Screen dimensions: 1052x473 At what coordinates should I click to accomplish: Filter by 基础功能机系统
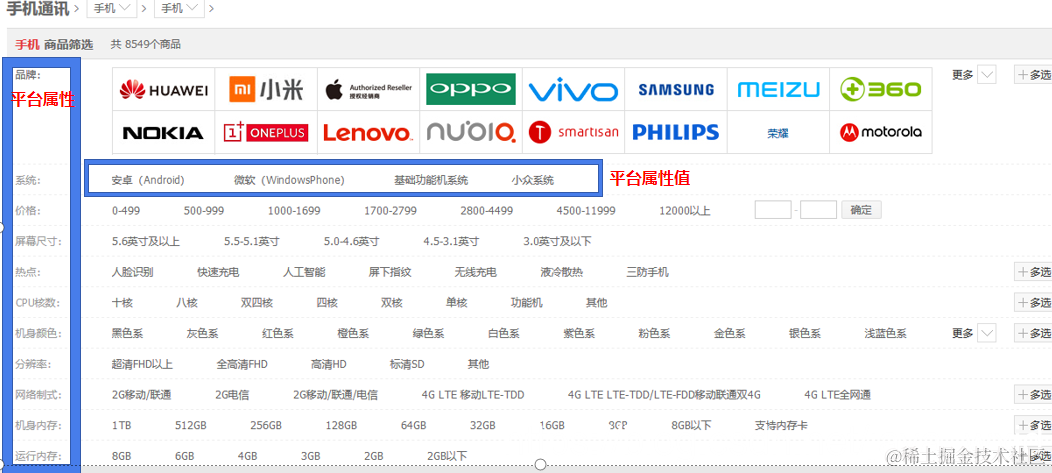pyautogui.click(x=431, y=180)
